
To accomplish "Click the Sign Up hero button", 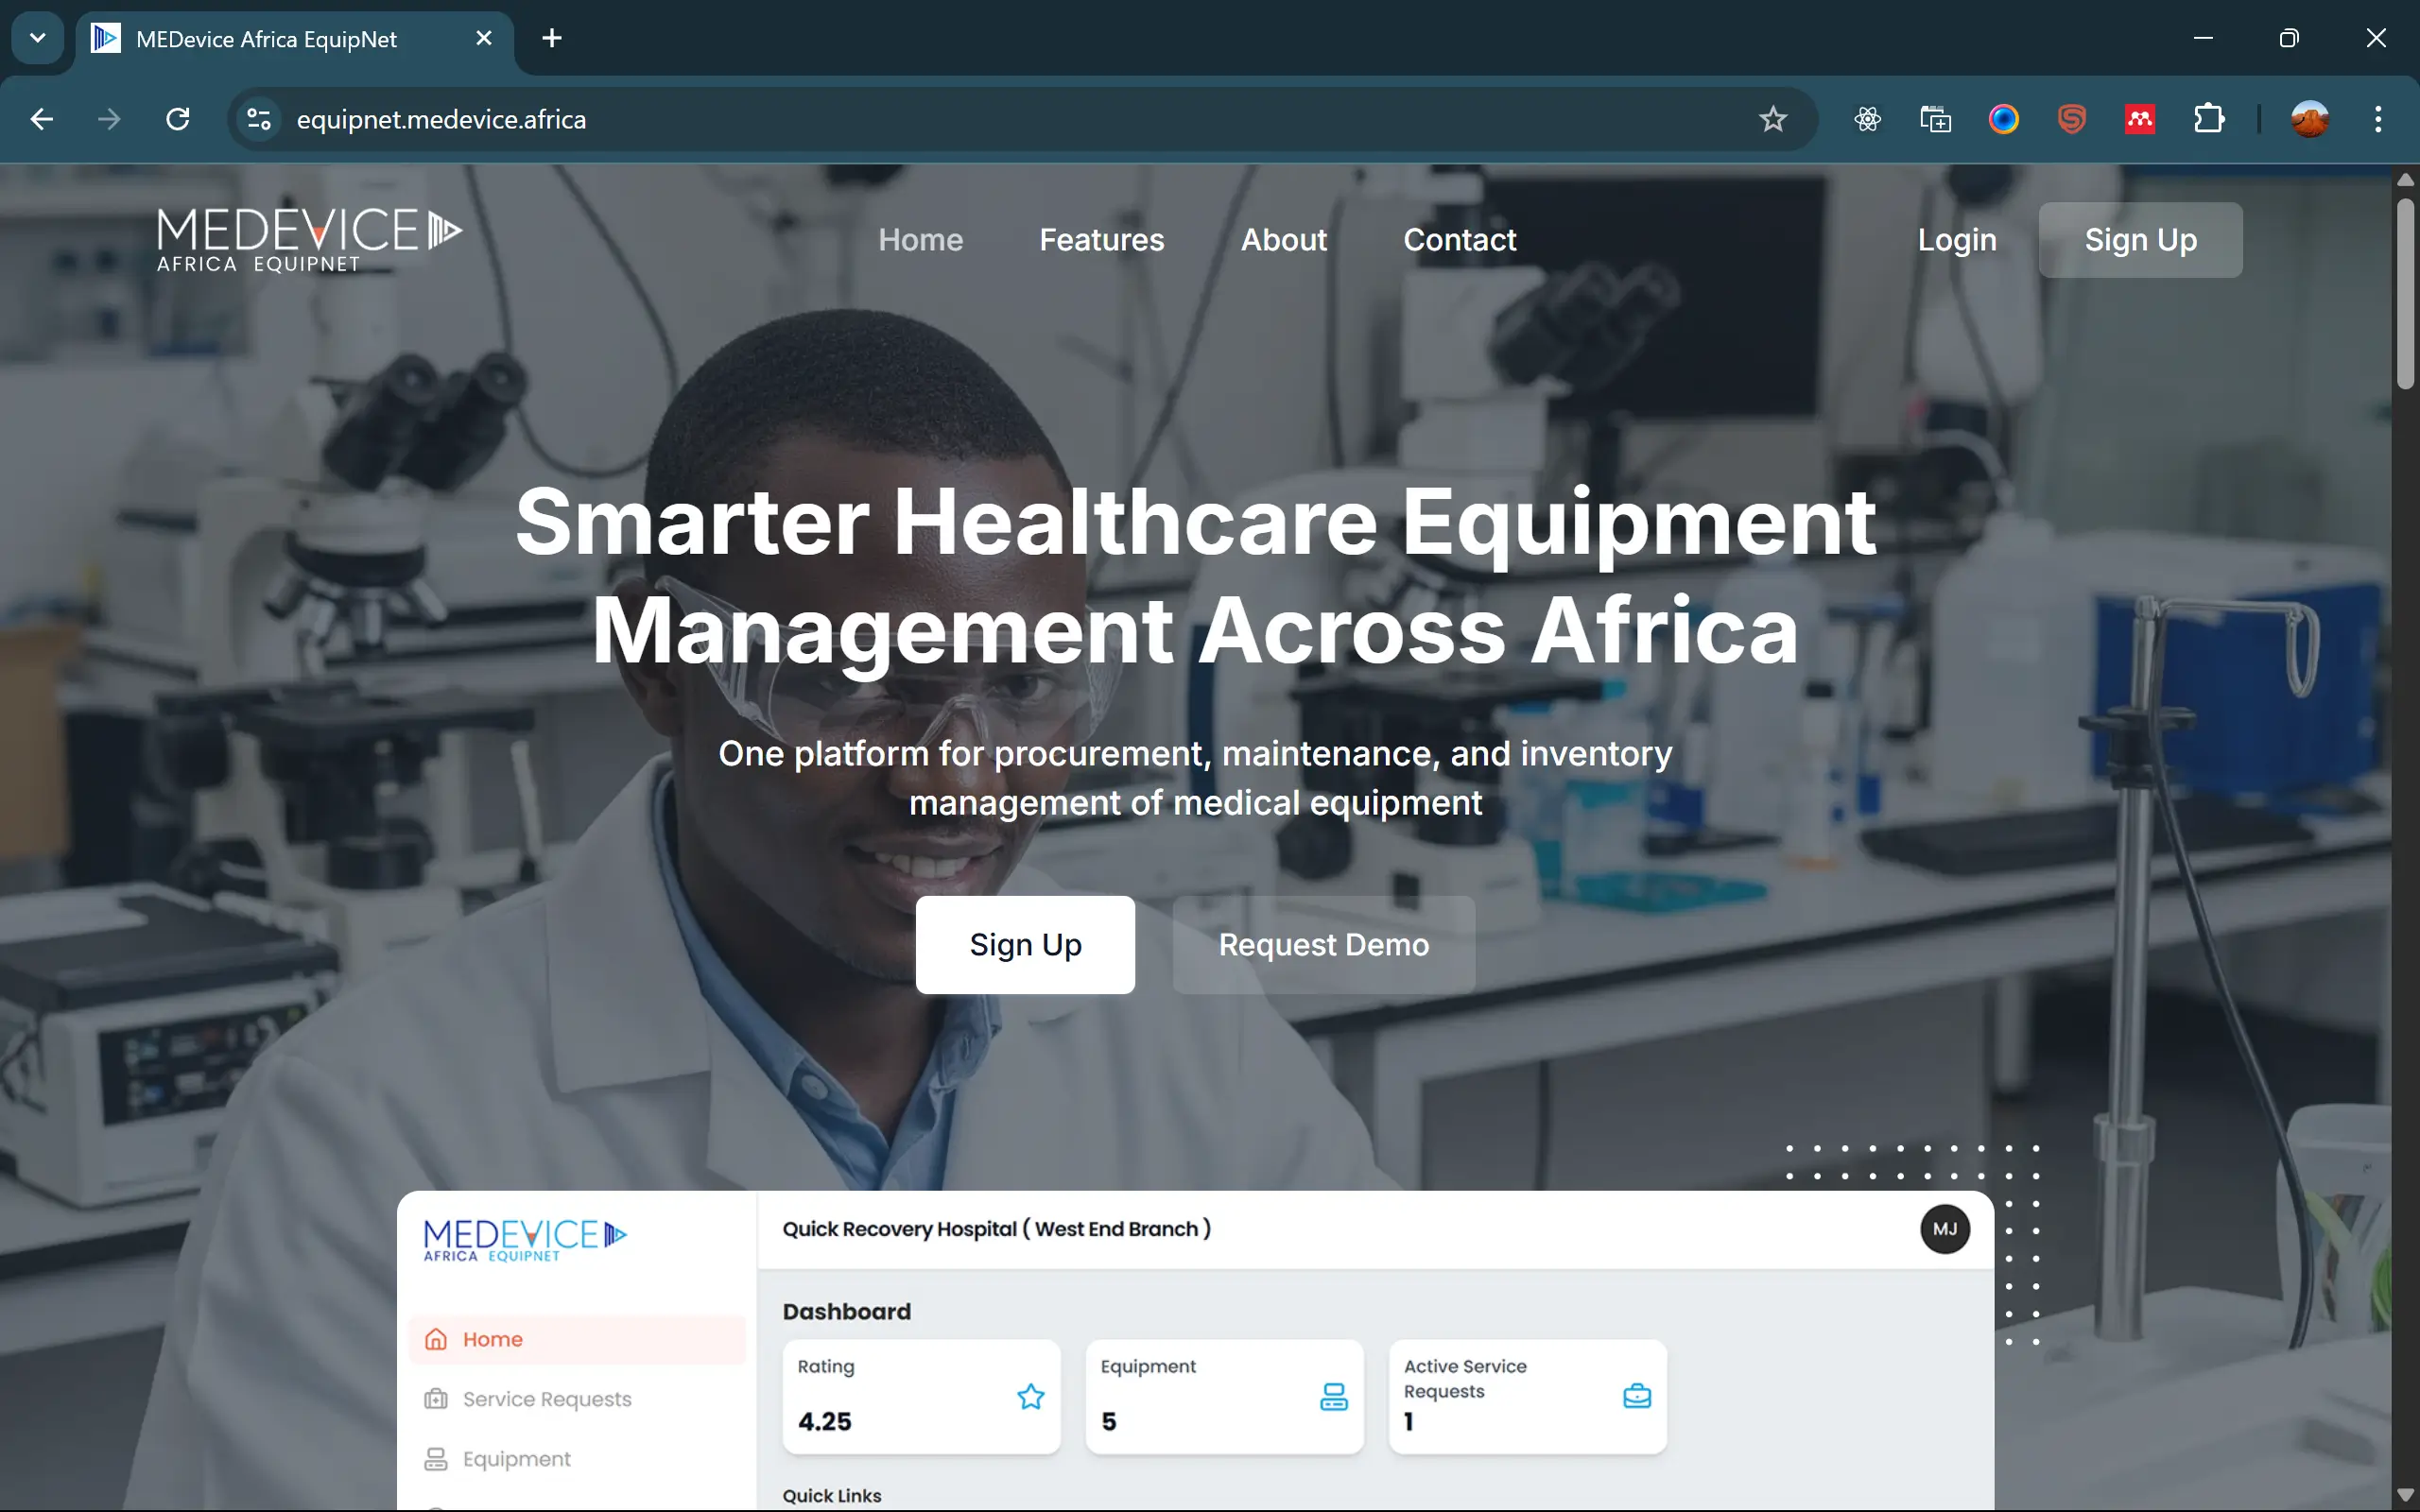I will [x=1025, y=944].
